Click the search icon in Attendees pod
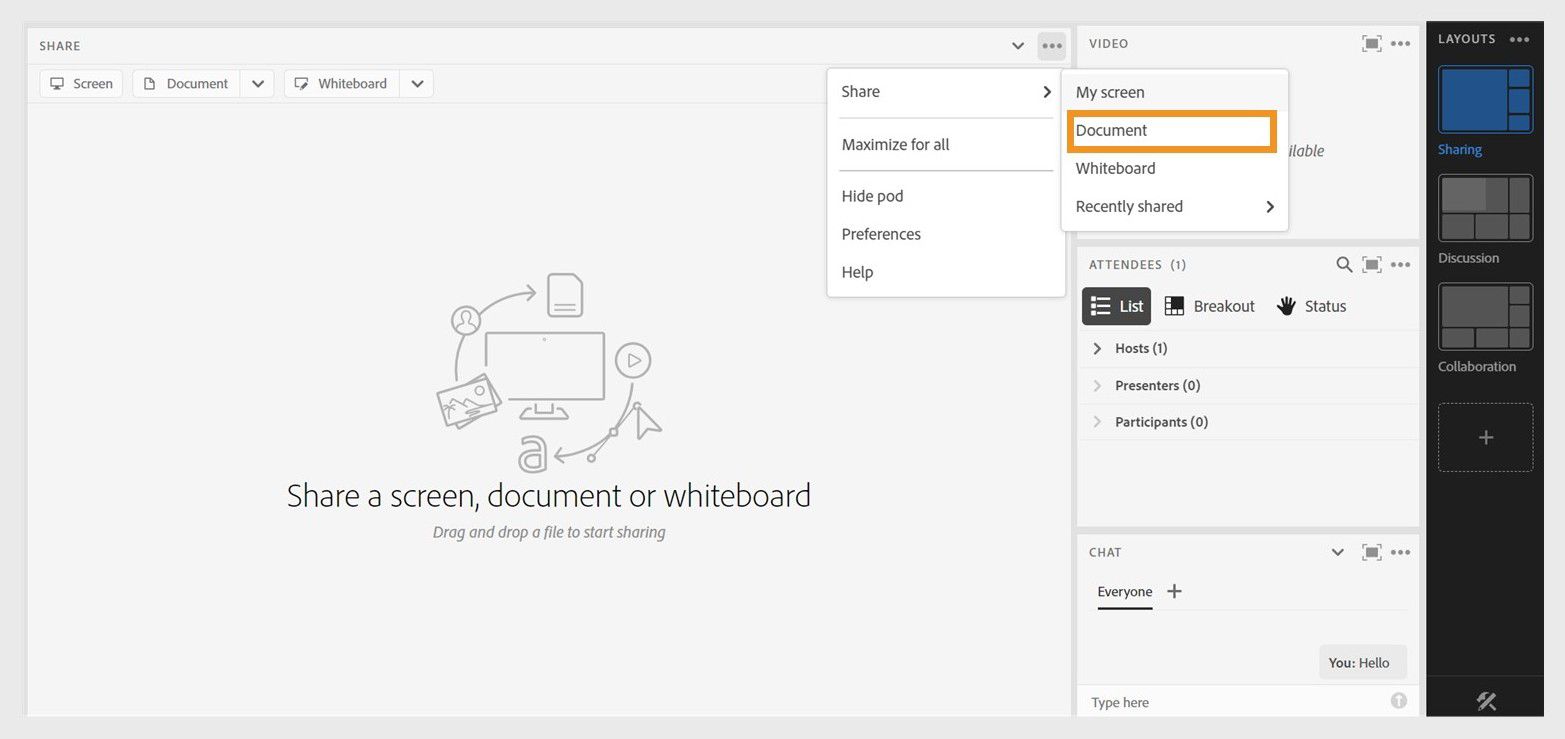 click(x=1343, y=265)
